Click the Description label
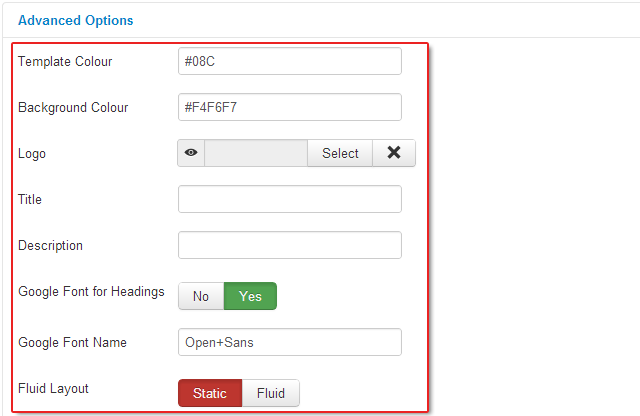Screen dimensions: 640x416 [50, 246]
